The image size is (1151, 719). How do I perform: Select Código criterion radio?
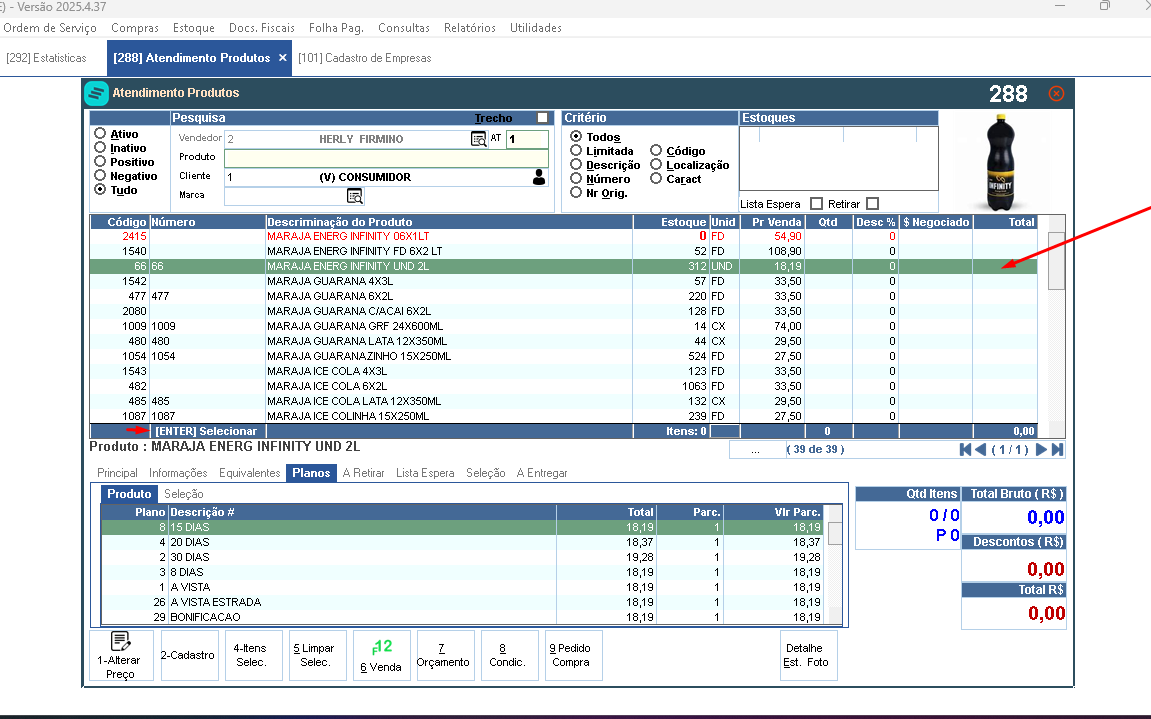click(x=656, y=151)
